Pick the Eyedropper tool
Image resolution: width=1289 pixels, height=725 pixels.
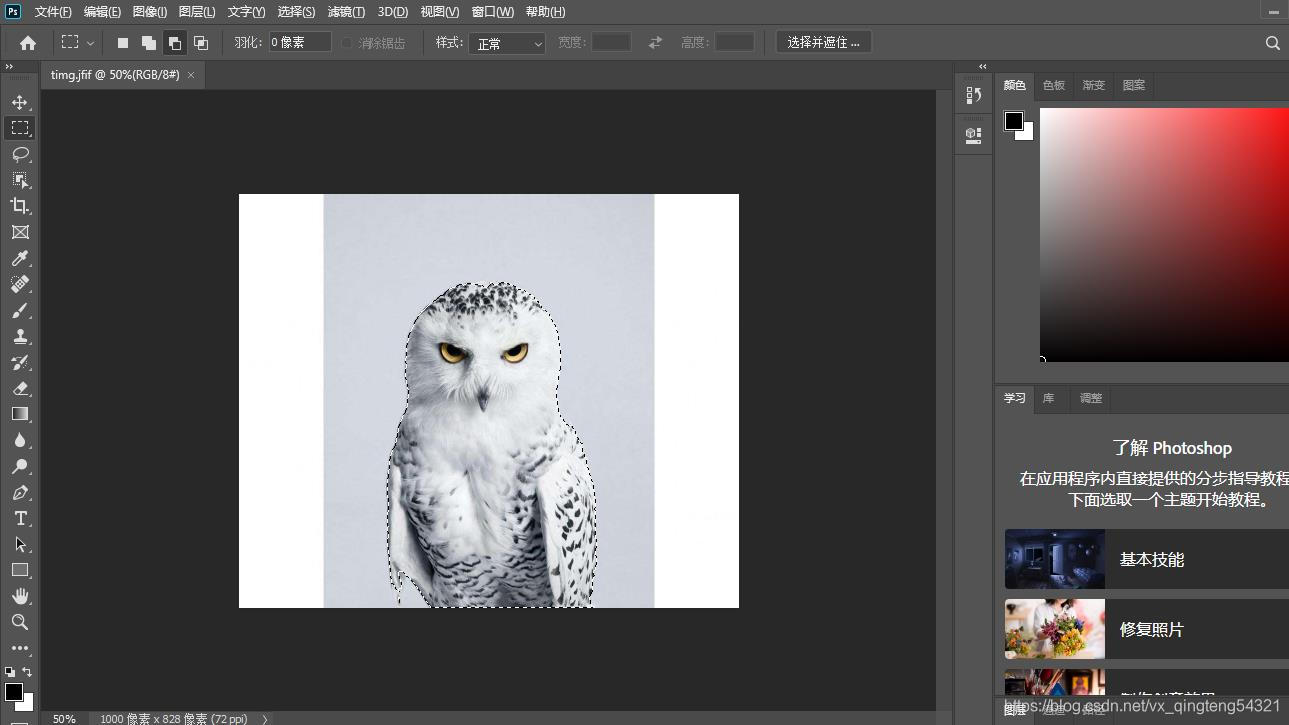(x=20, y=258)
